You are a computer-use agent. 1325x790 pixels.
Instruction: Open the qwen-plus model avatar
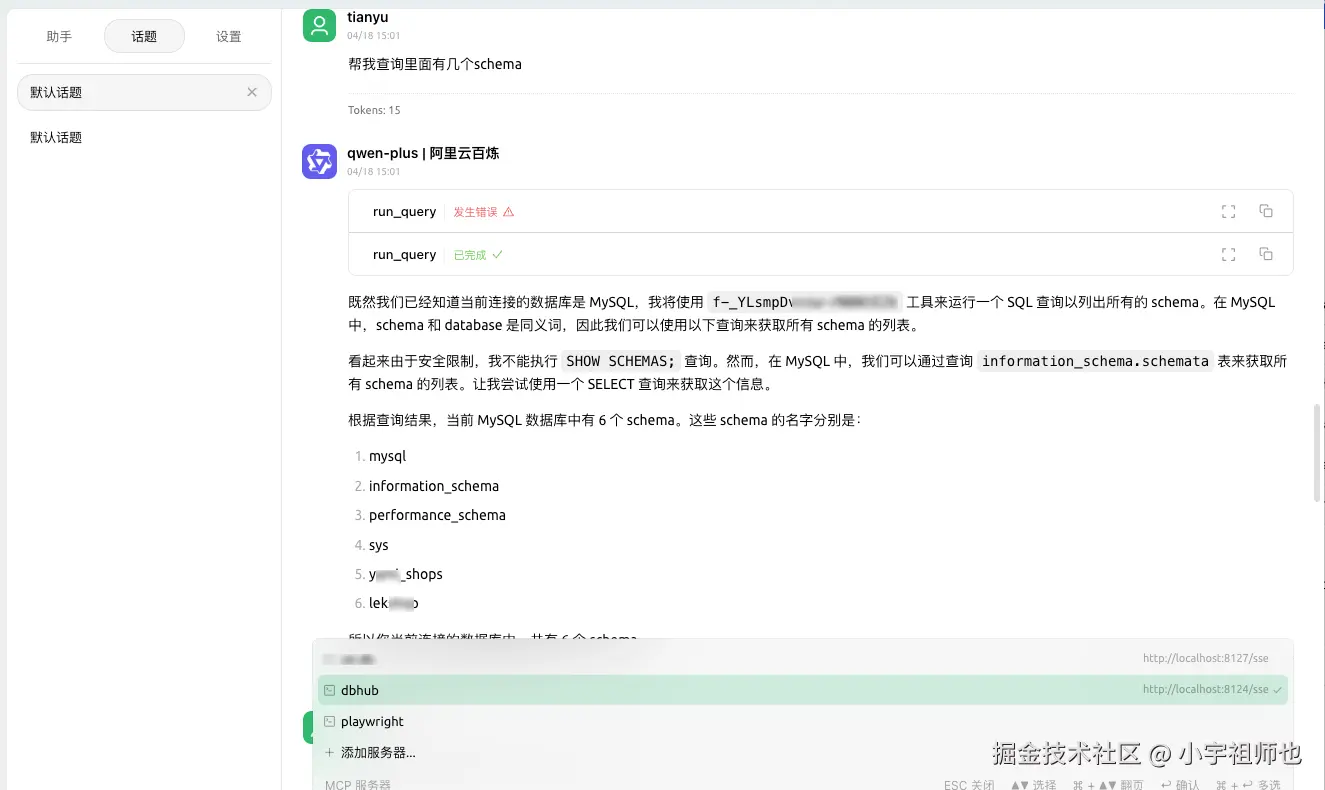tap(318, 161)
